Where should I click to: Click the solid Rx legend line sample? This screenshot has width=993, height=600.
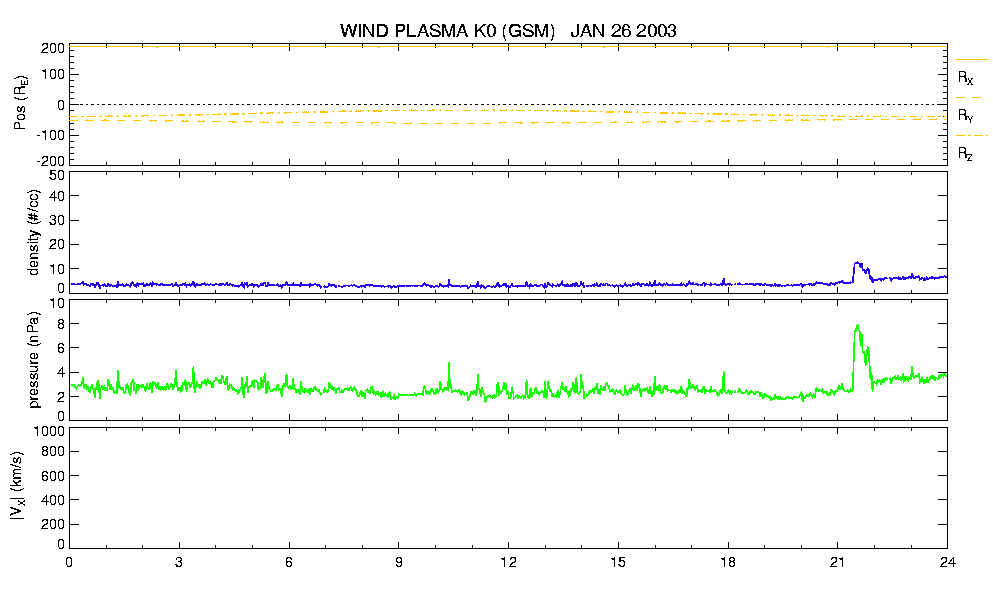pos(971,60)
